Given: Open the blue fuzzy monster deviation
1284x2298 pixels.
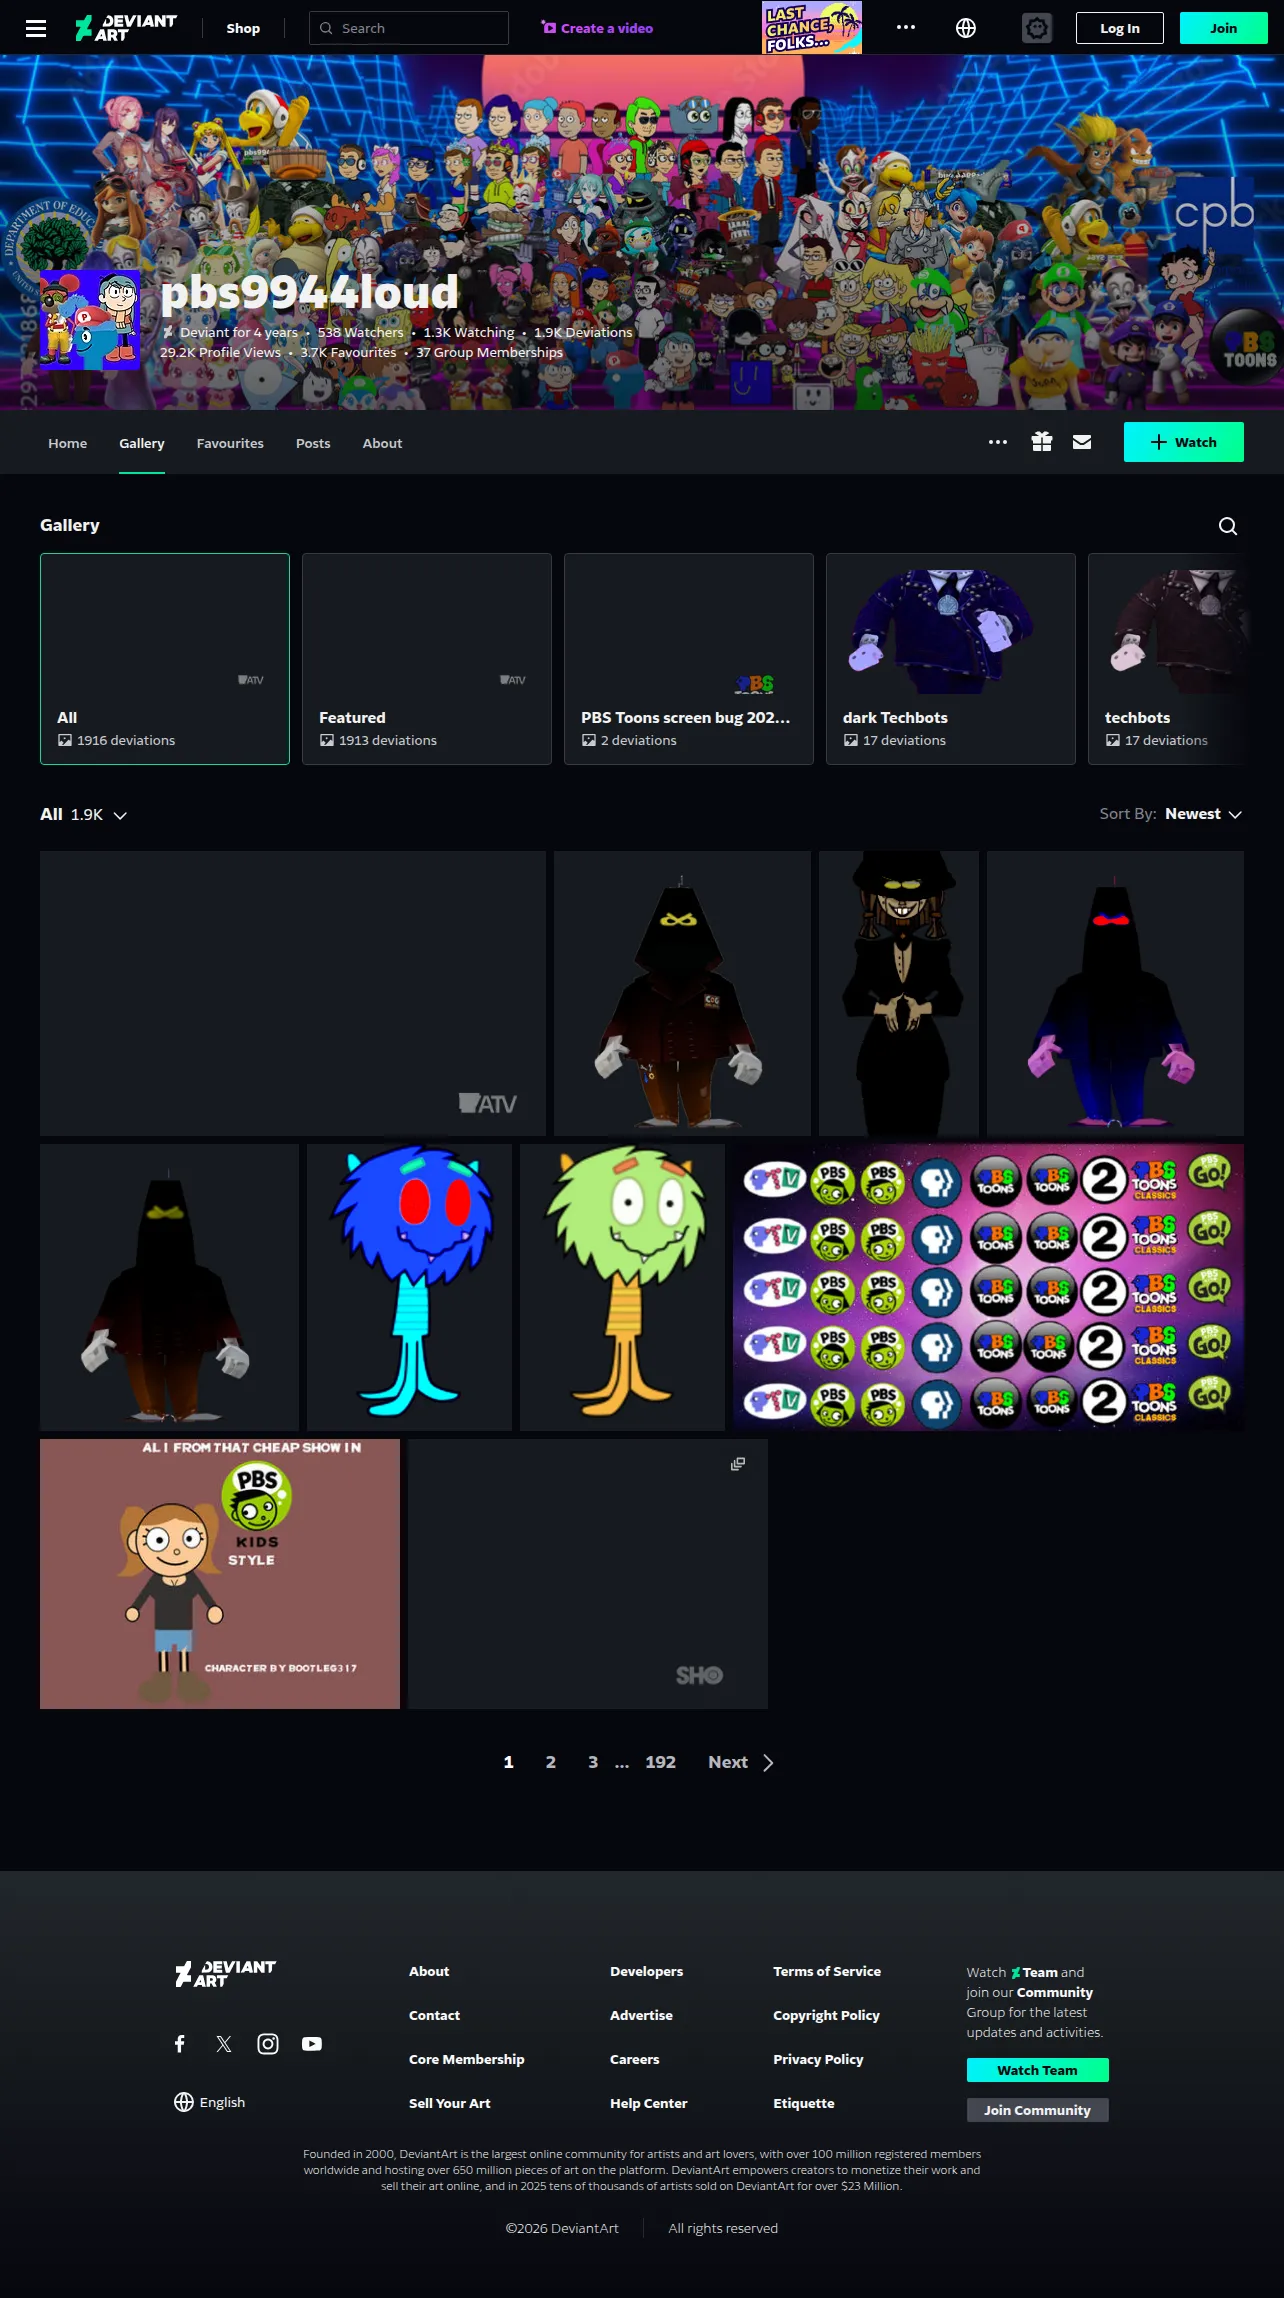Looking at the screenshot, I should tap(409, 1287).
